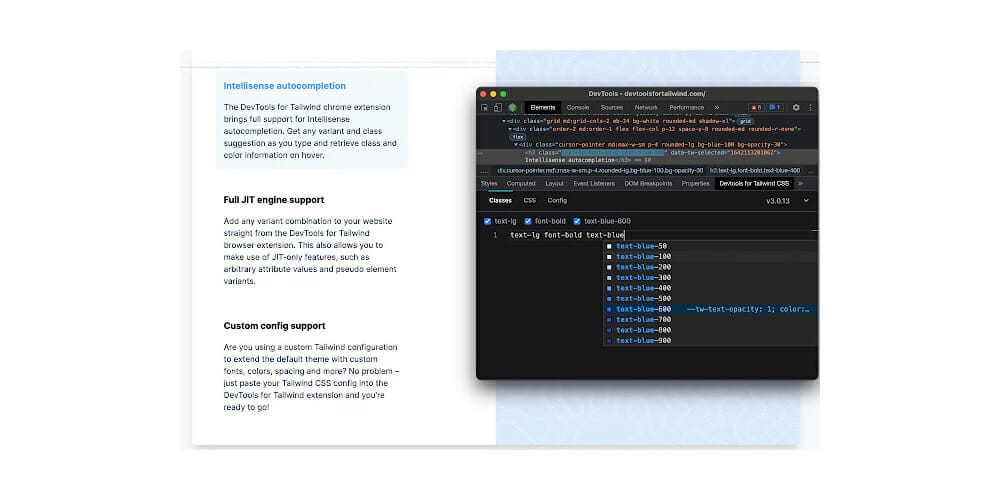Viewport: 1000px width, 500px height.
Task: Click the text-blue-50 suggestion color square
Action: [609, 246]
